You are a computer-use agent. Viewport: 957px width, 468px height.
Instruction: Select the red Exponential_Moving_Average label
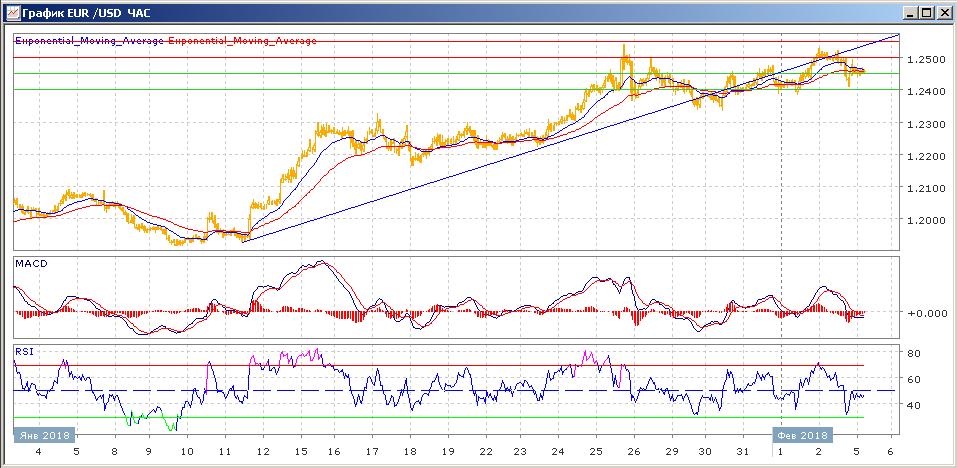point(242,41)
